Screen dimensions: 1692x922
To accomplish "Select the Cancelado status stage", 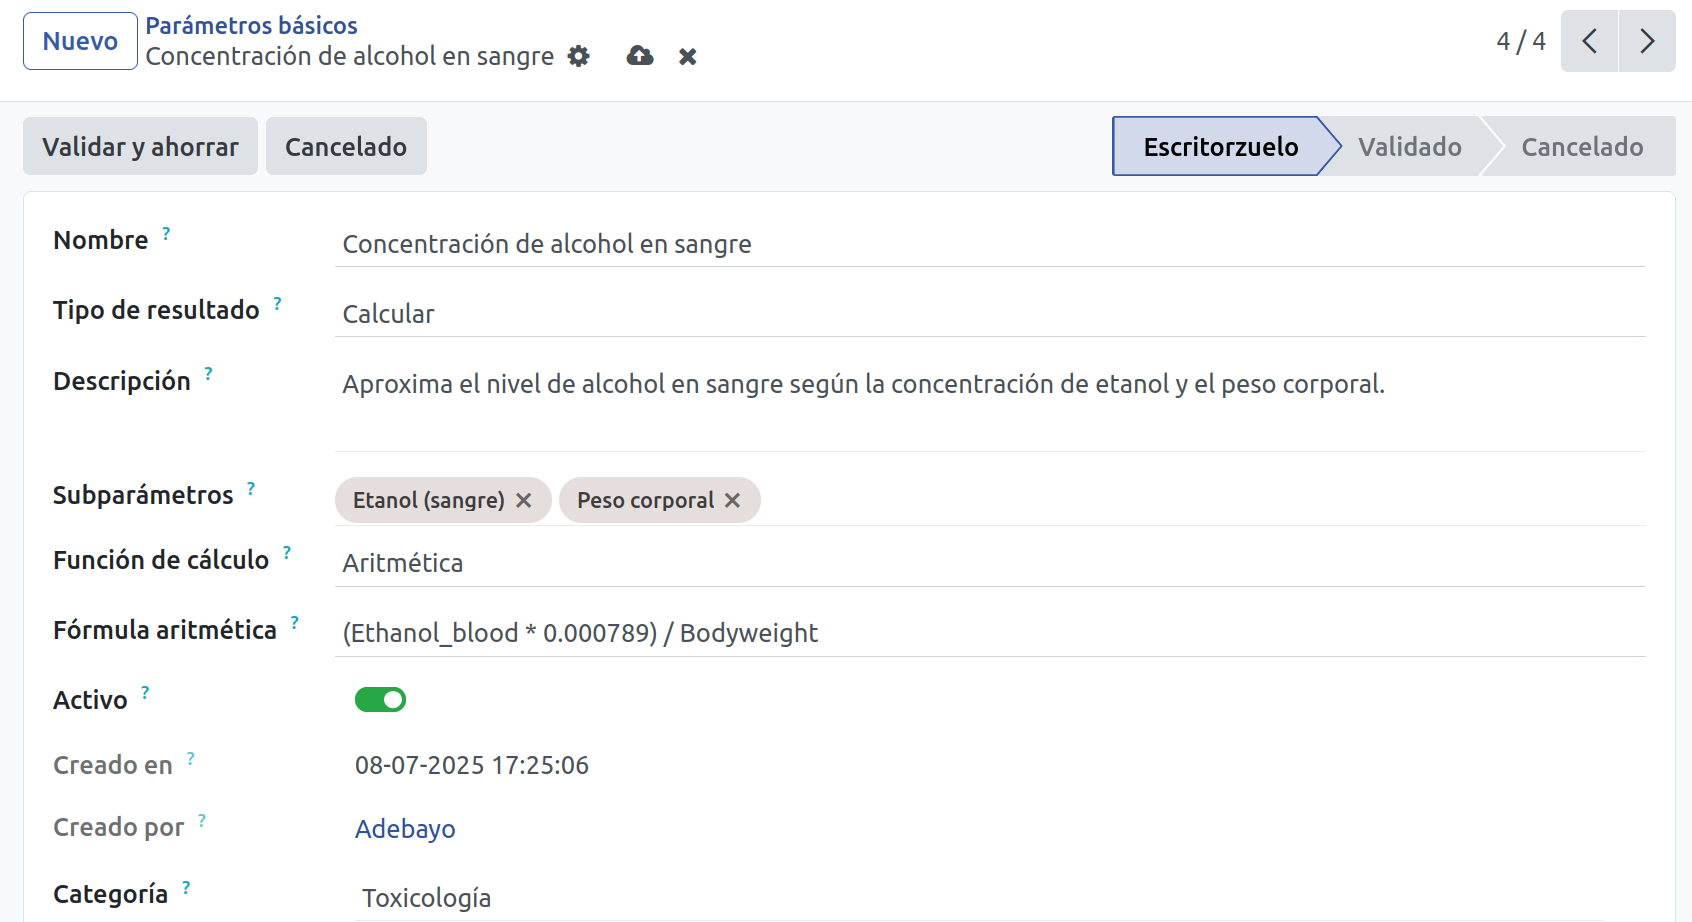I will click(x=1582, y=147).
